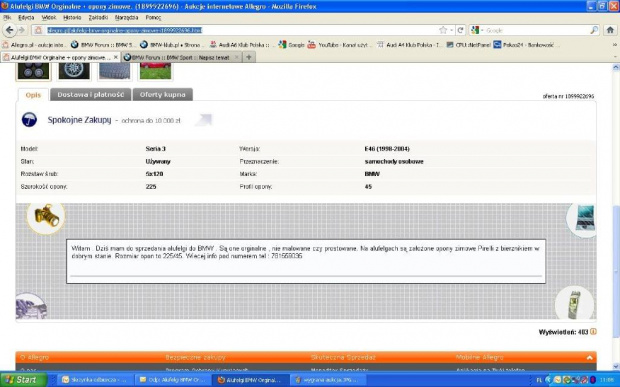
Task: Open the search engine selector dropdown
Action: coord(478,30)
